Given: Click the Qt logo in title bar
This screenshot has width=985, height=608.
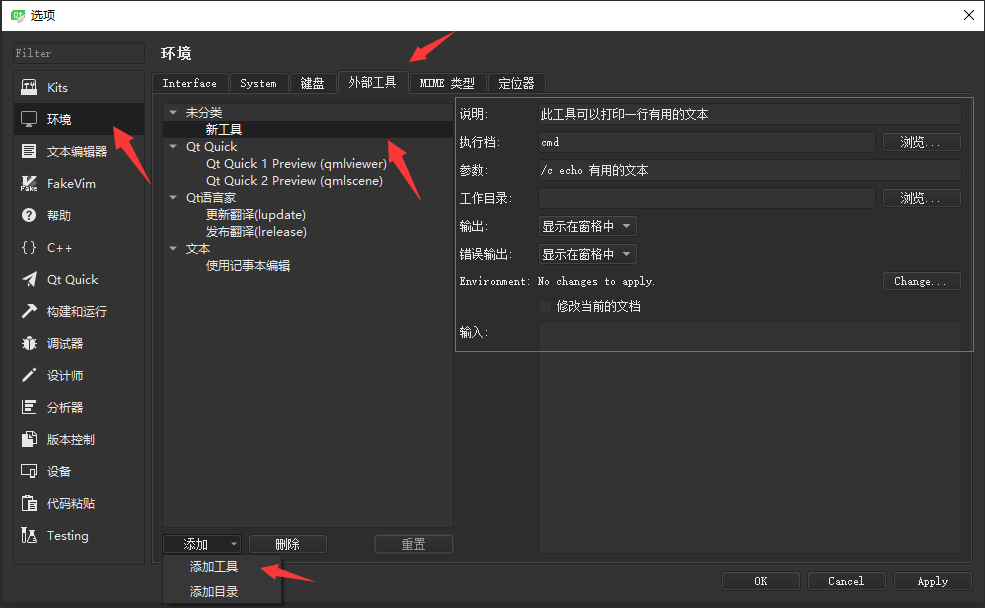Looking at the screenshot, I should coord(18,15).
